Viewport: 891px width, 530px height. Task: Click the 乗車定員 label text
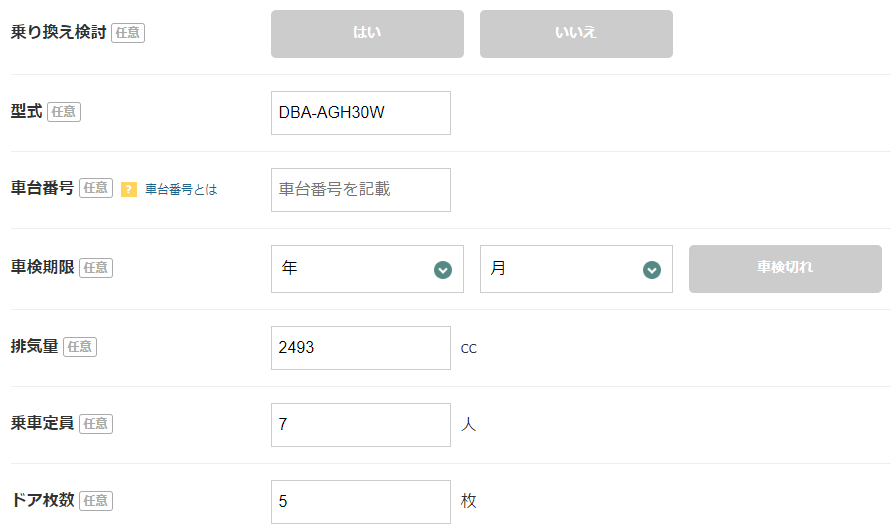tap(43, 424)
